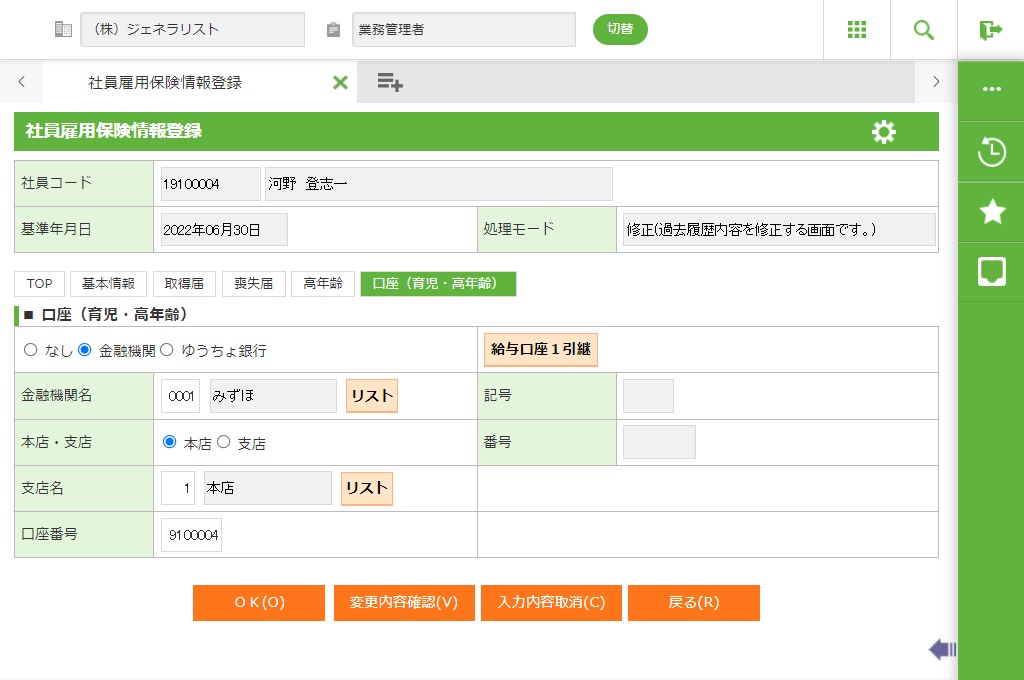The width and height of the screenshot is (1024, 680).
Task: Open the inbox tray icon in sidebar
Action: coord(991,271)
